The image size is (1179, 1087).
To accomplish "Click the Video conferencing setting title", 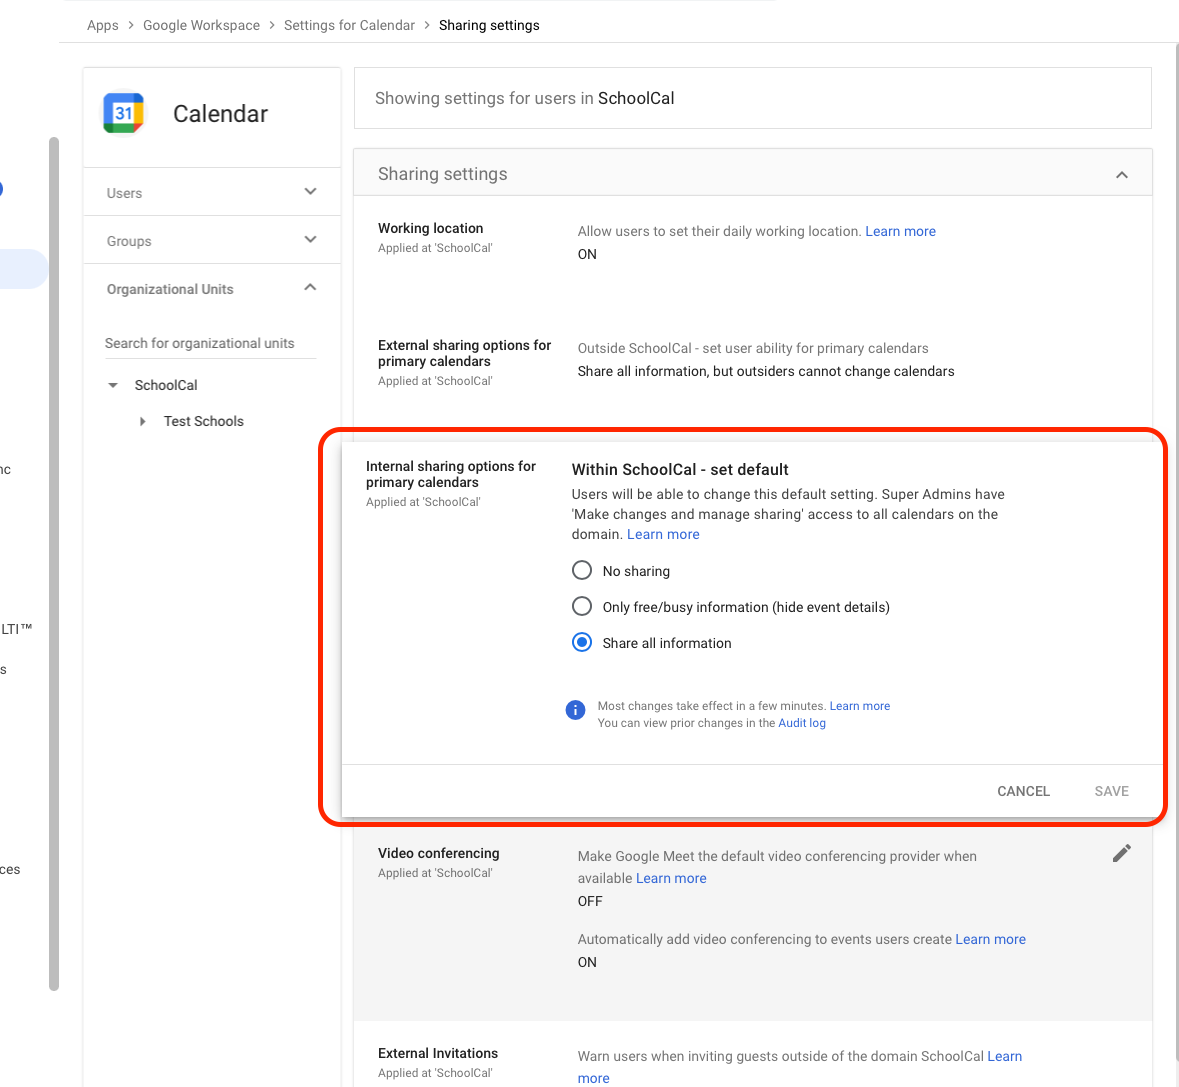I will pos(438,853).
